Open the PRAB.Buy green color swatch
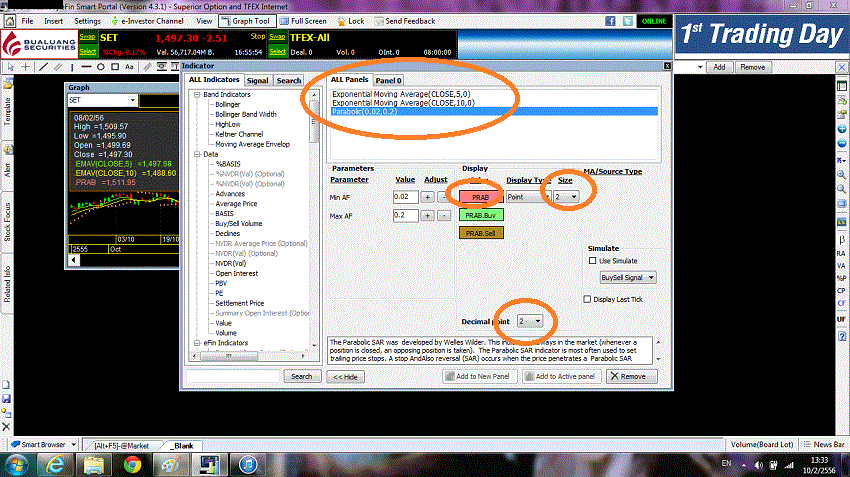850x477 pixels. [481, 215]
